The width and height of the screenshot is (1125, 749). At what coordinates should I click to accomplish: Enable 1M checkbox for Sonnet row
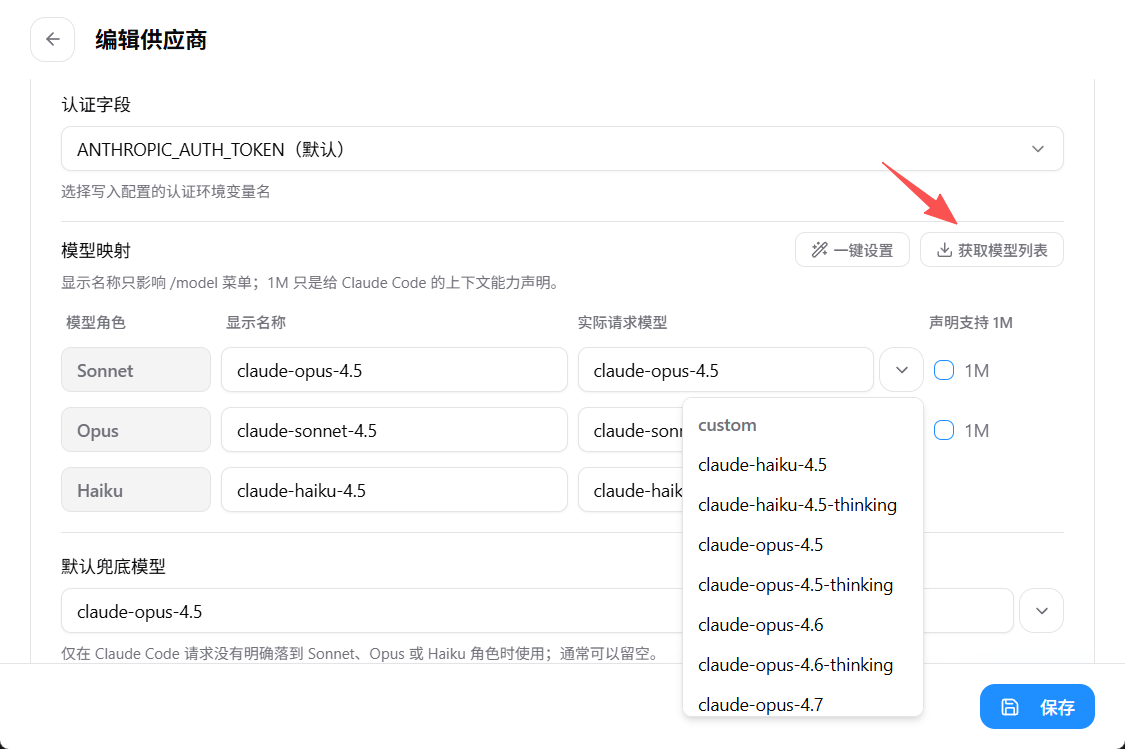tap(943, 370)
